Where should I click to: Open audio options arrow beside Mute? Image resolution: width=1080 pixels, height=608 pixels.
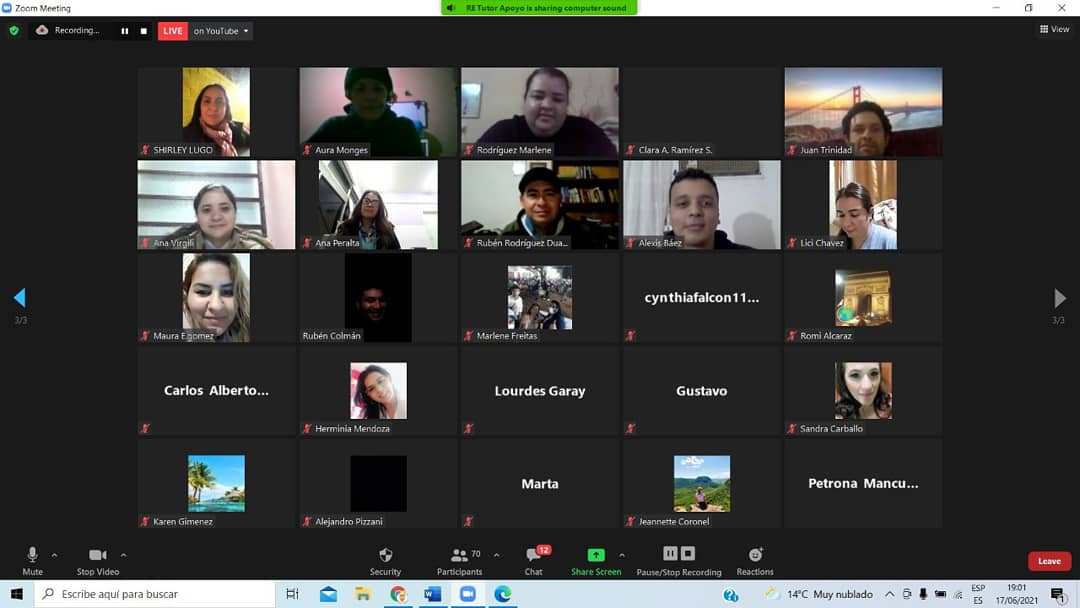point(54,555)
